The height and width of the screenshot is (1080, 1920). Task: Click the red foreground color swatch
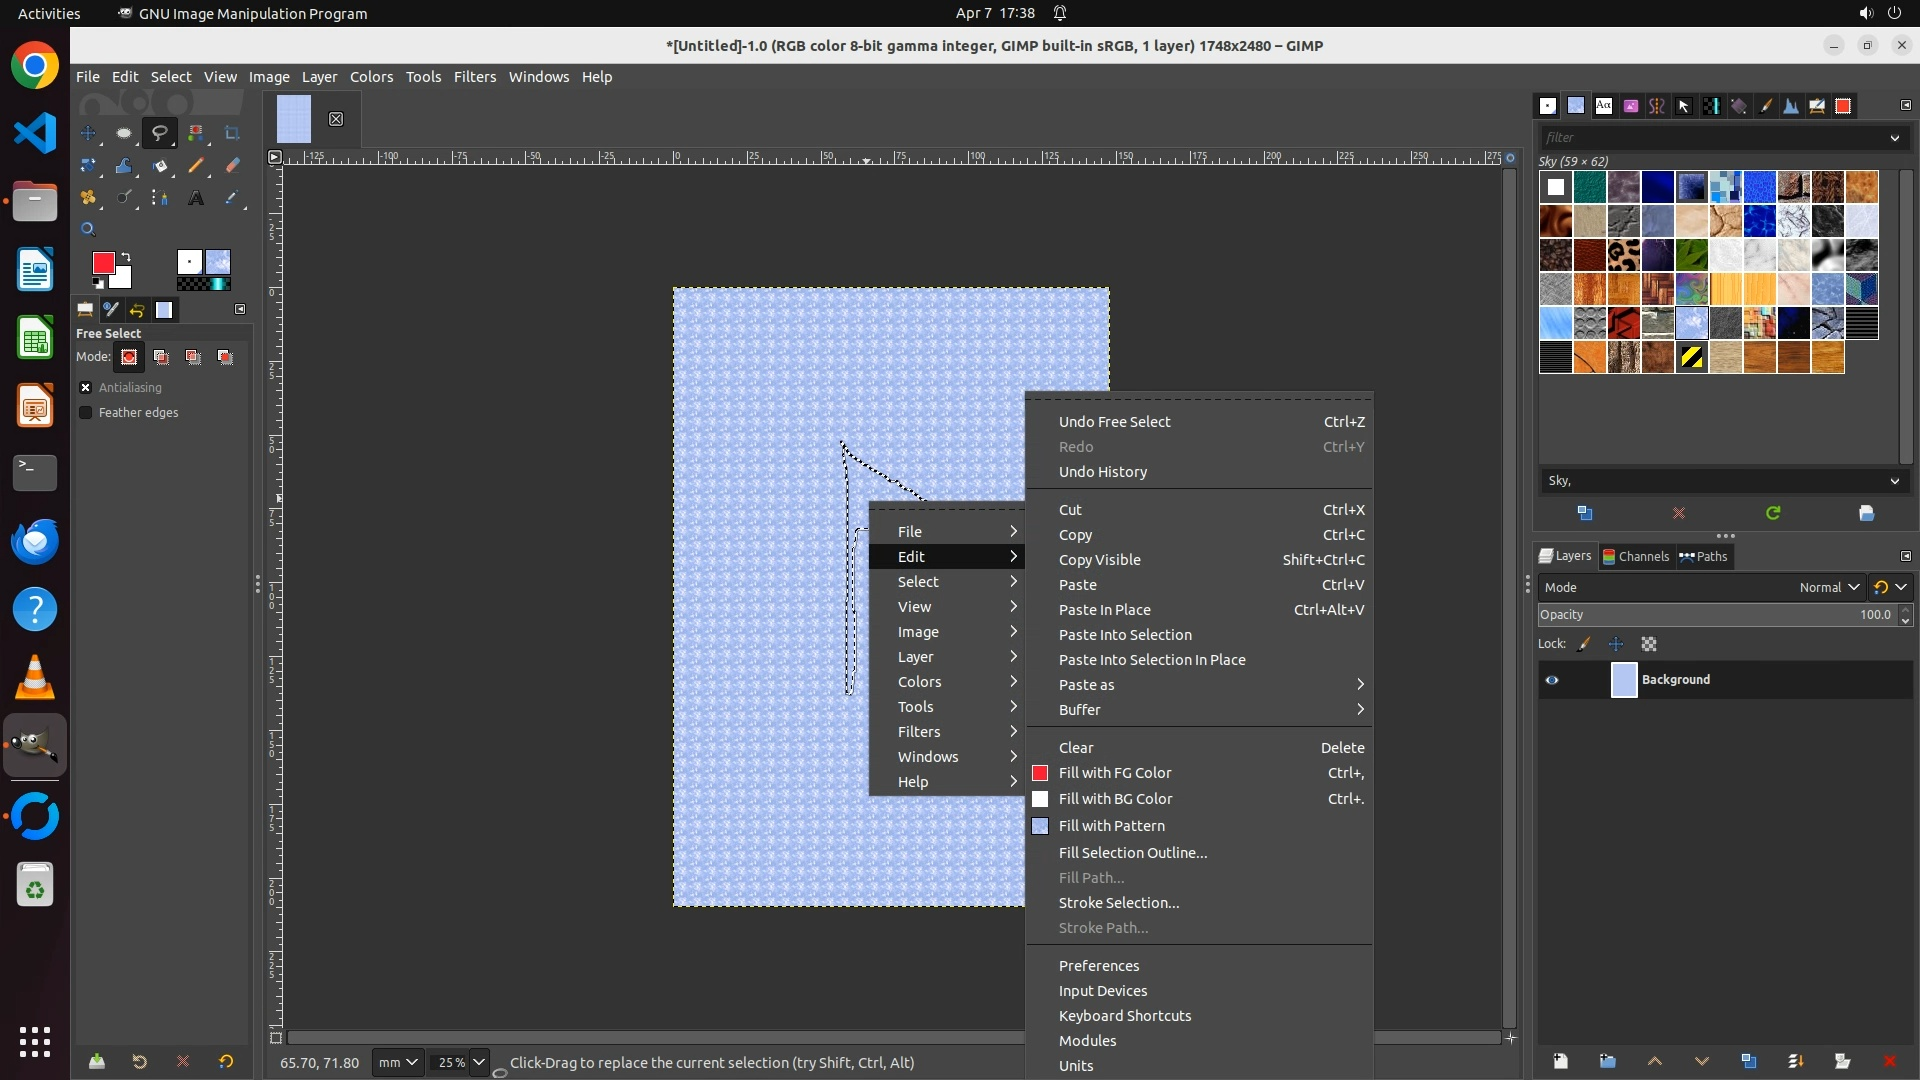pos(102,262)
